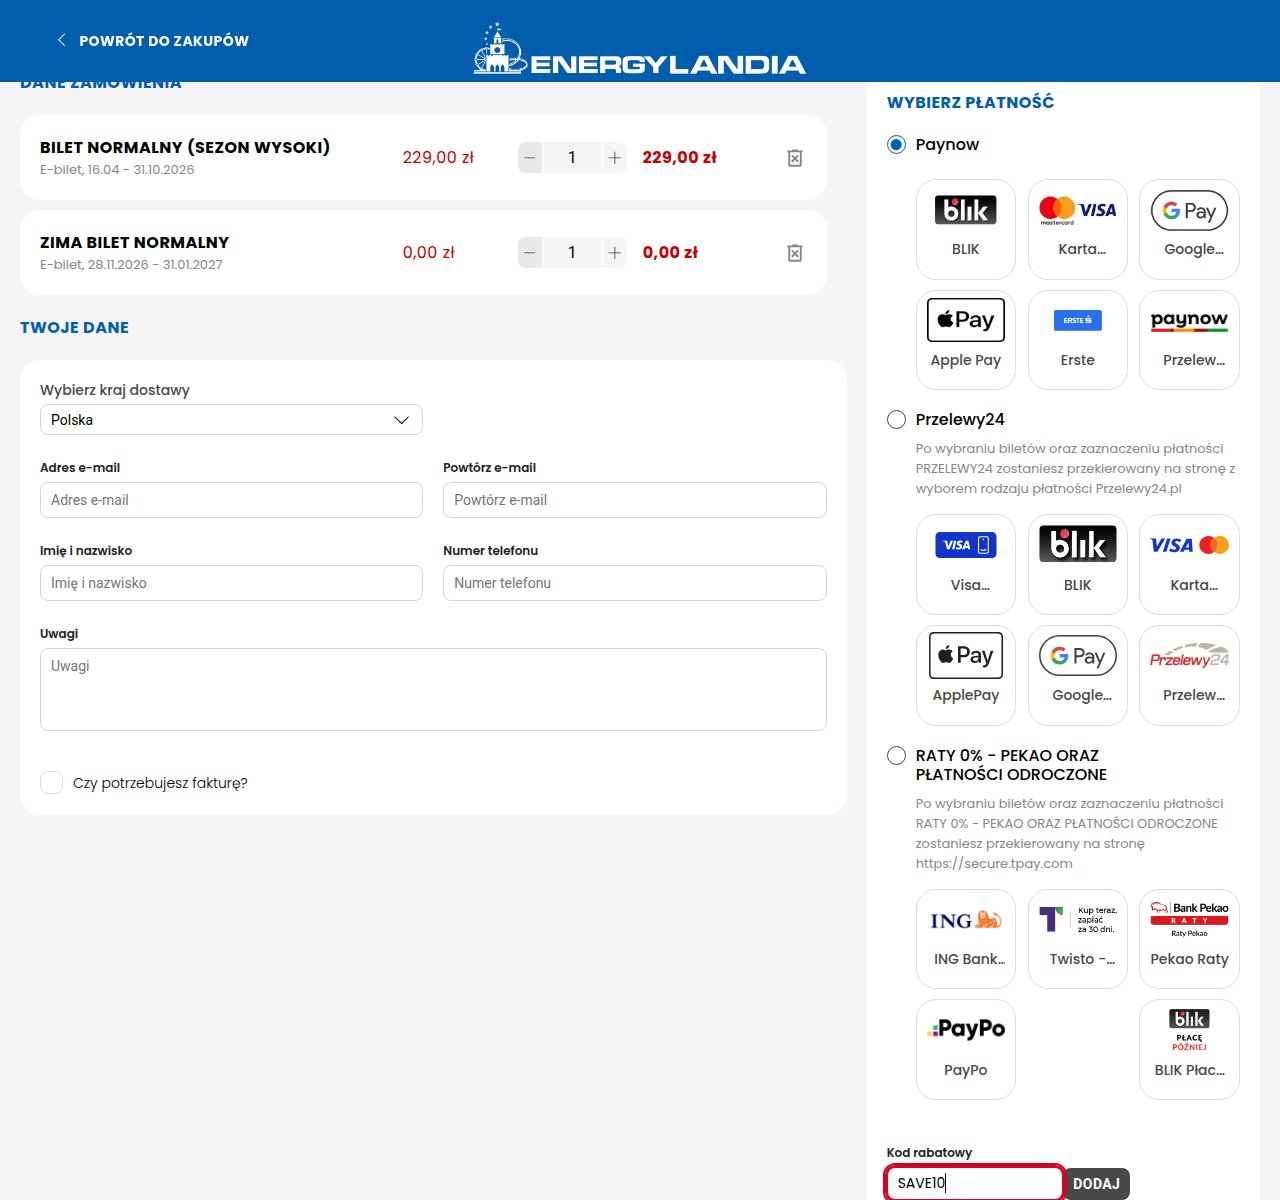The width and height of the screenshot is (1280, 1200).
Task: Click the Kod rabatowy input field
Action: [x=974, y=1184]
